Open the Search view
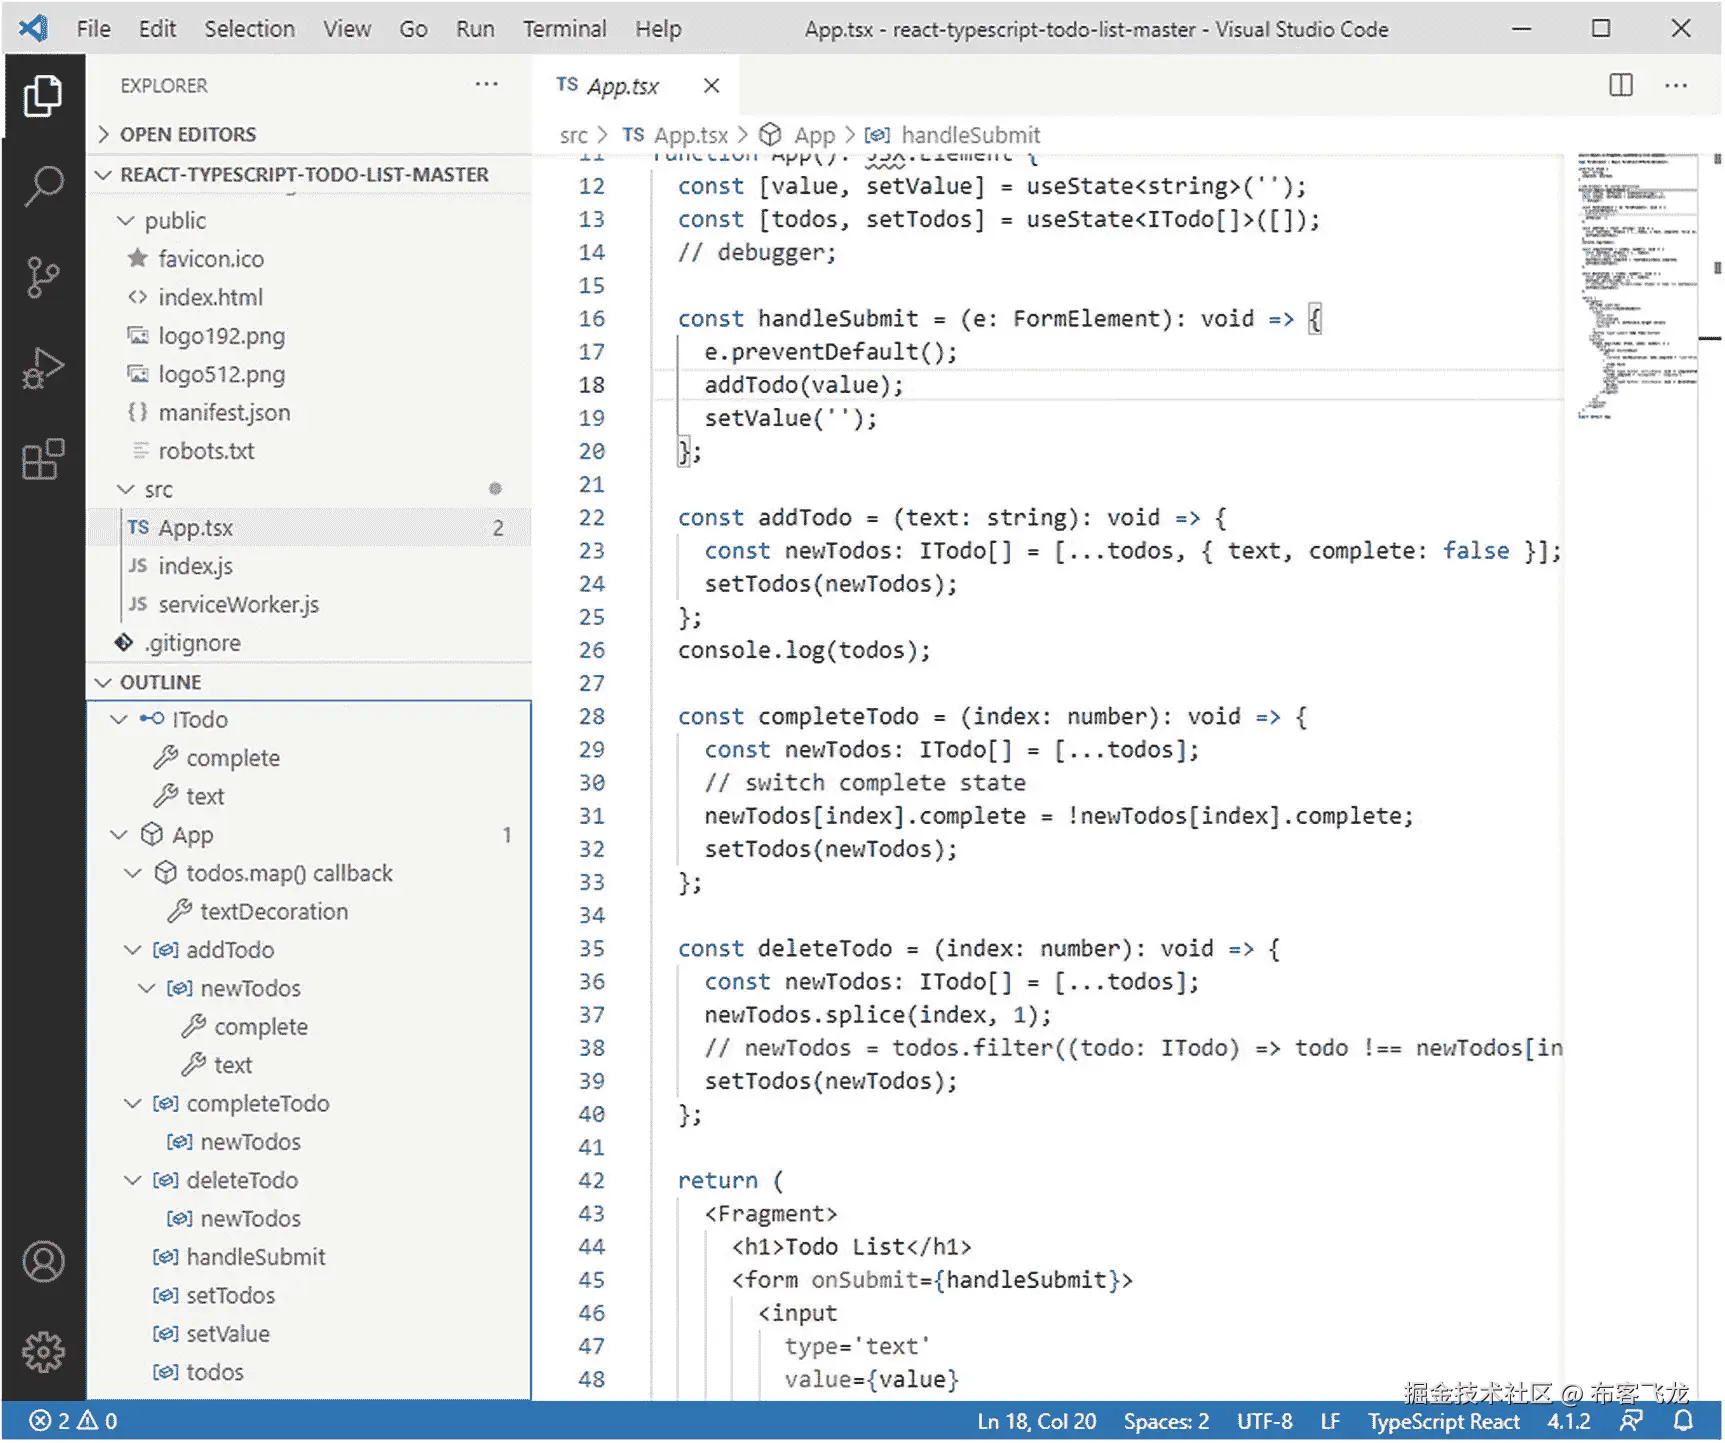 43,186
